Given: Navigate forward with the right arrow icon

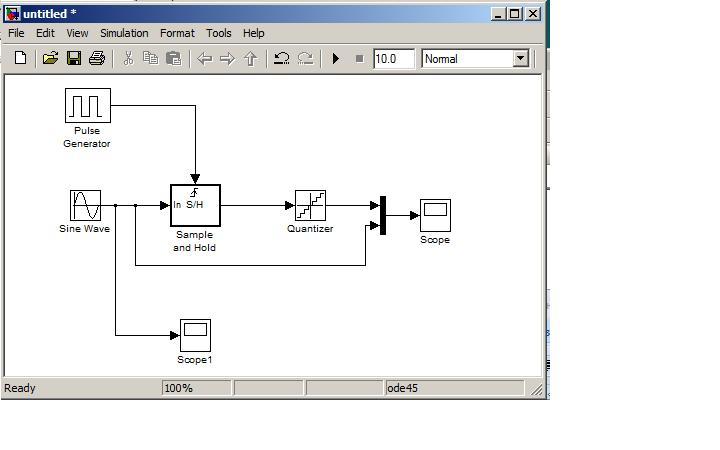Looking at the screenshot, I should pyautogui.click(x=227, y=59).
